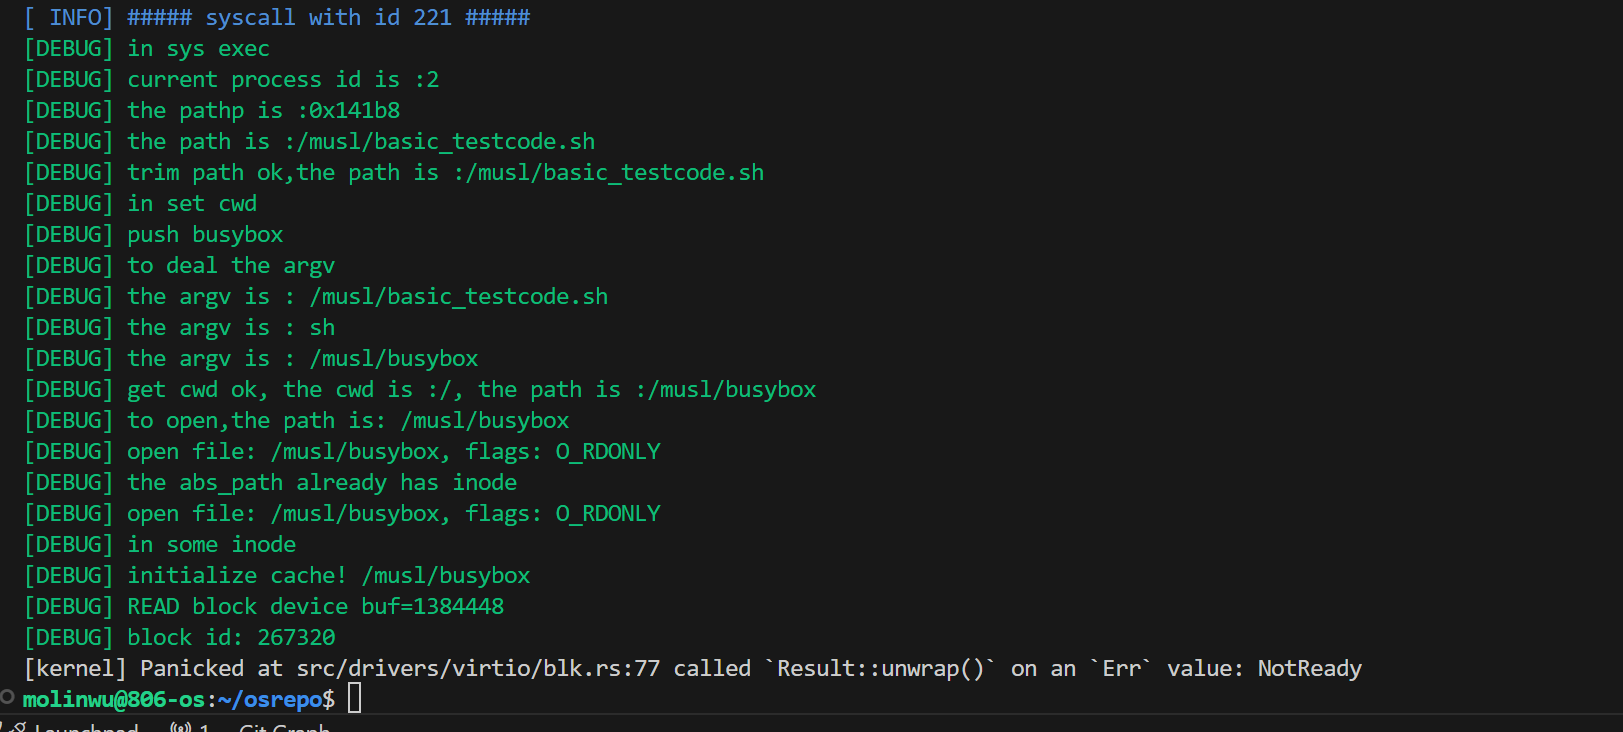Click 'the abs_path already has inode' line
The height and width of the screenshot is (732, 1623).
[322, 482]
